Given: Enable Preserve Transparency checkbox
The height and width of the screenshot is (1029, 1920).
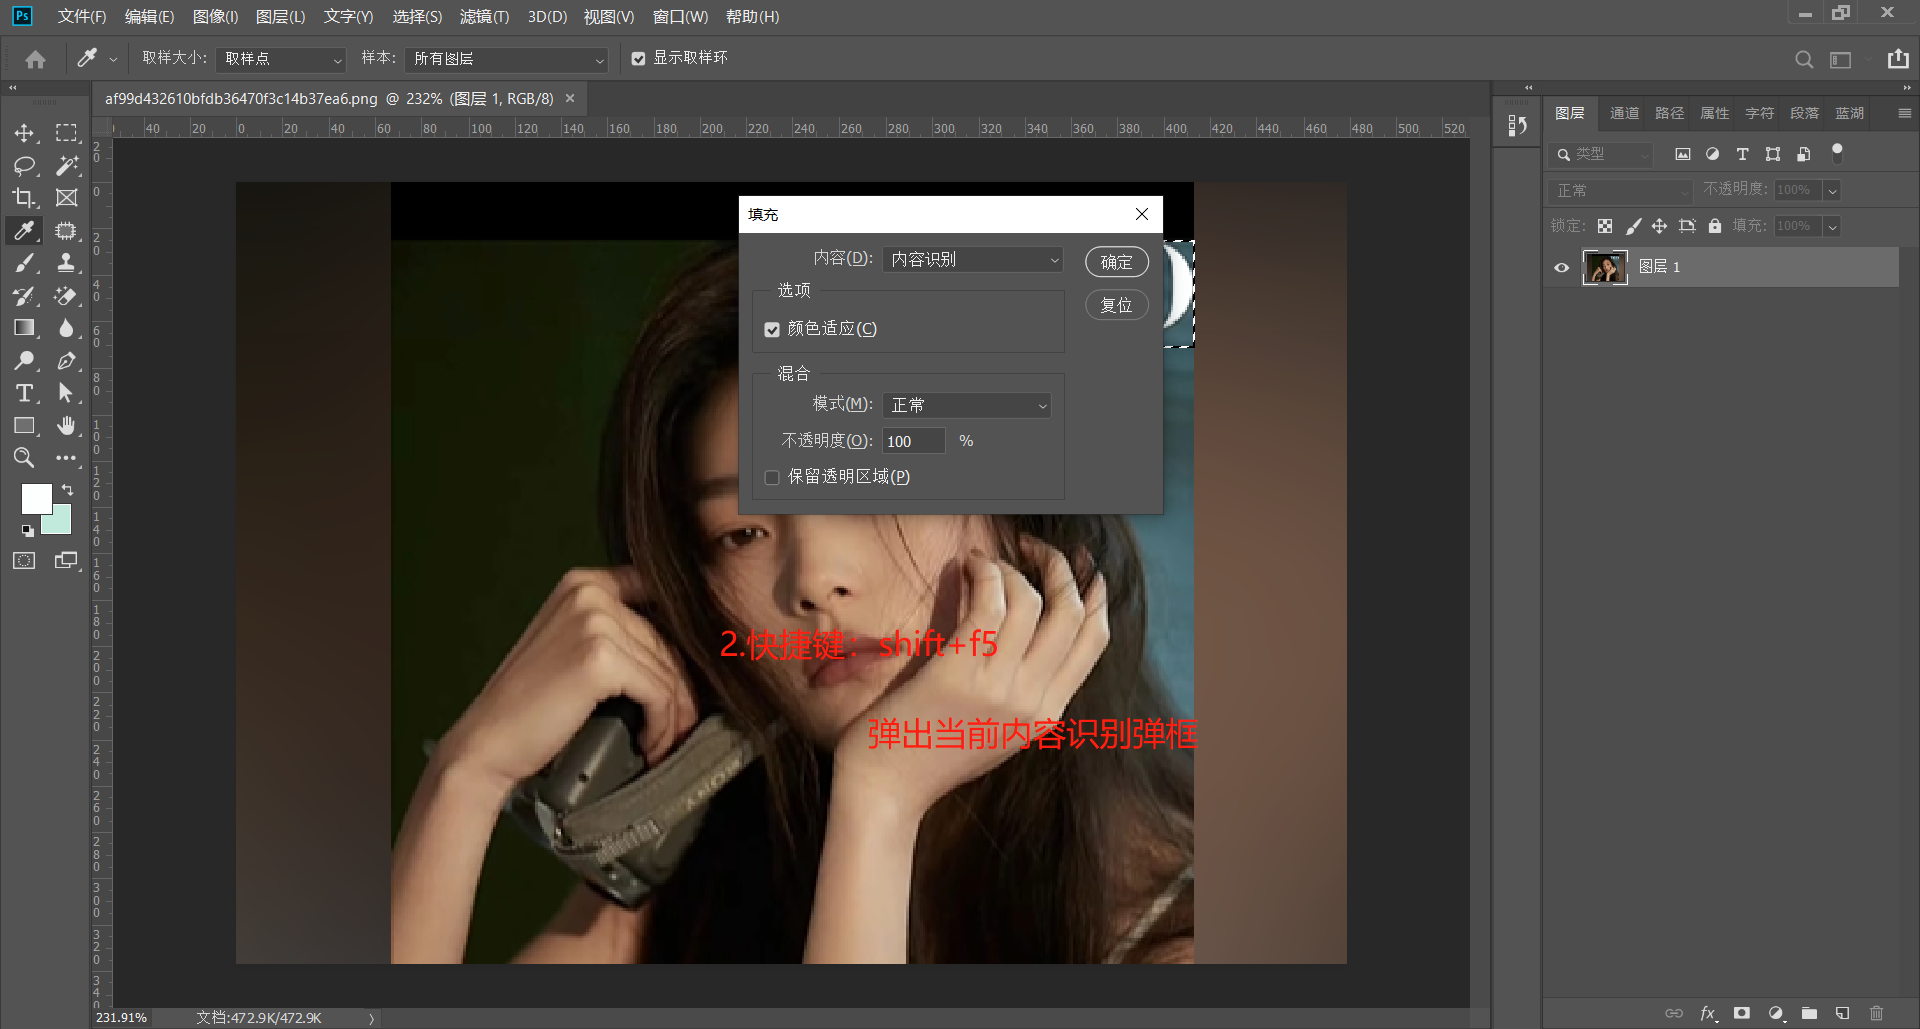Looking at the screenshot, I should point(772,477).
